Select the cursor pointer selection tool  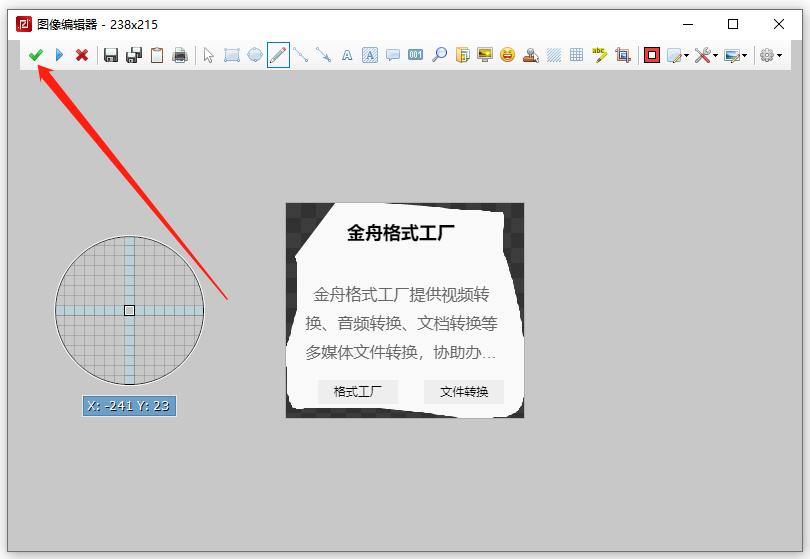pyautogui.click(x=209, y=55)
